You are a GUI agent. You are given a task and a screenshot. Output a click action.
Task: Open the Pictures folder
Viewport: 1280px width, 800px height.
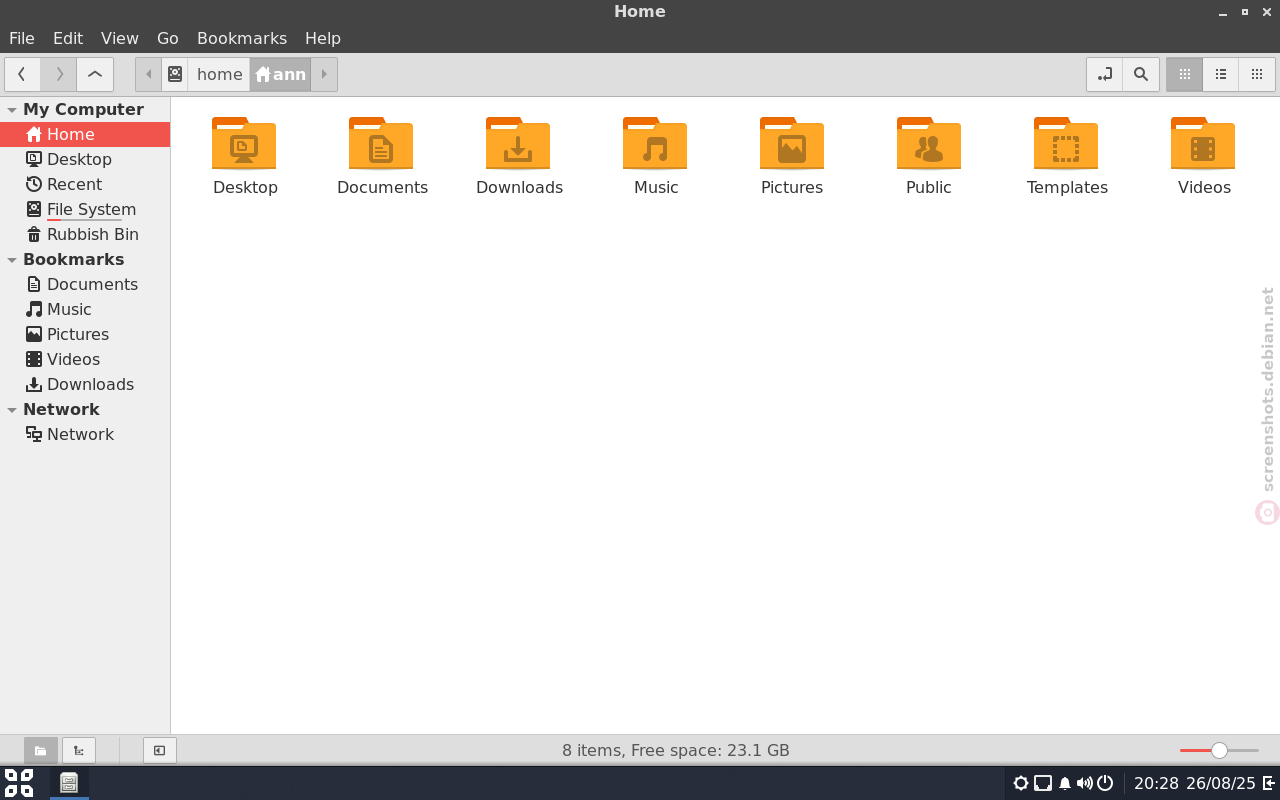coord(792,156)
